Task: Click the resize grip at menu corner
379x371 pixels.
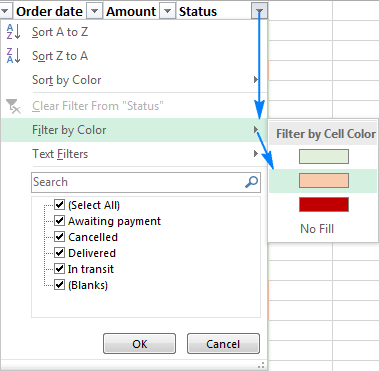Action: [261, 365]
